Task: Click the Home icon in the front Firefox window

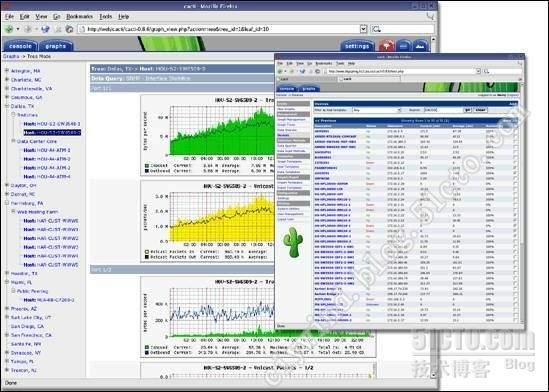Action: click(x=317, y=71)
